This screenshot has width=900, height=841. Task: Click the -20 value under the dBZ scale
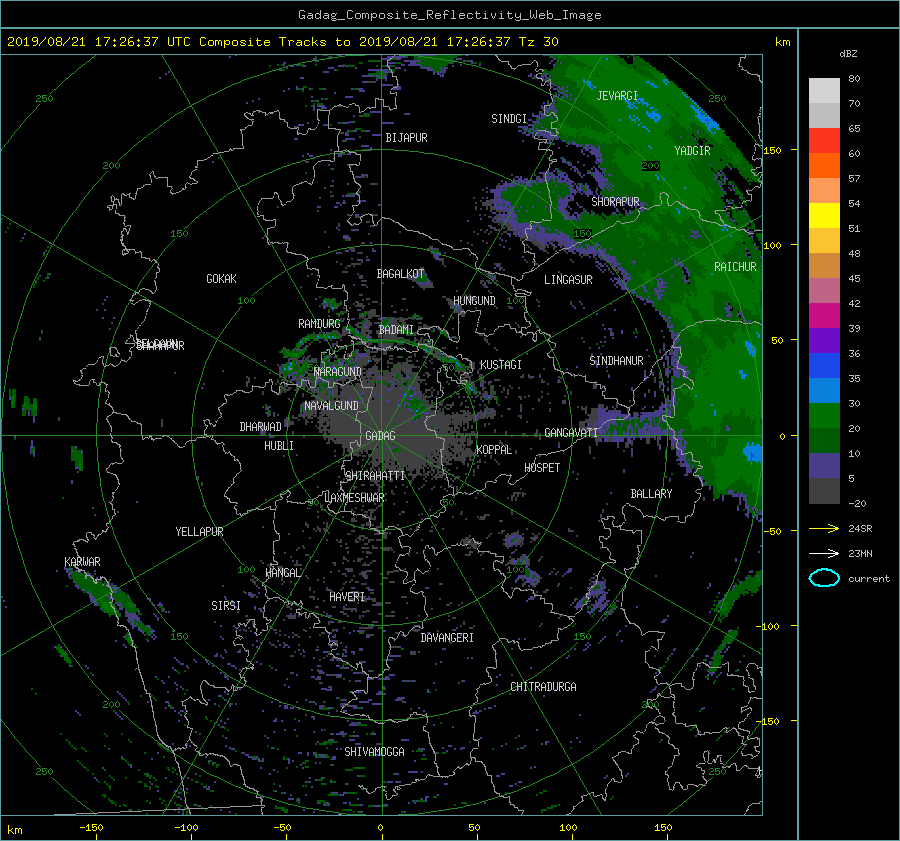[857, 503]
